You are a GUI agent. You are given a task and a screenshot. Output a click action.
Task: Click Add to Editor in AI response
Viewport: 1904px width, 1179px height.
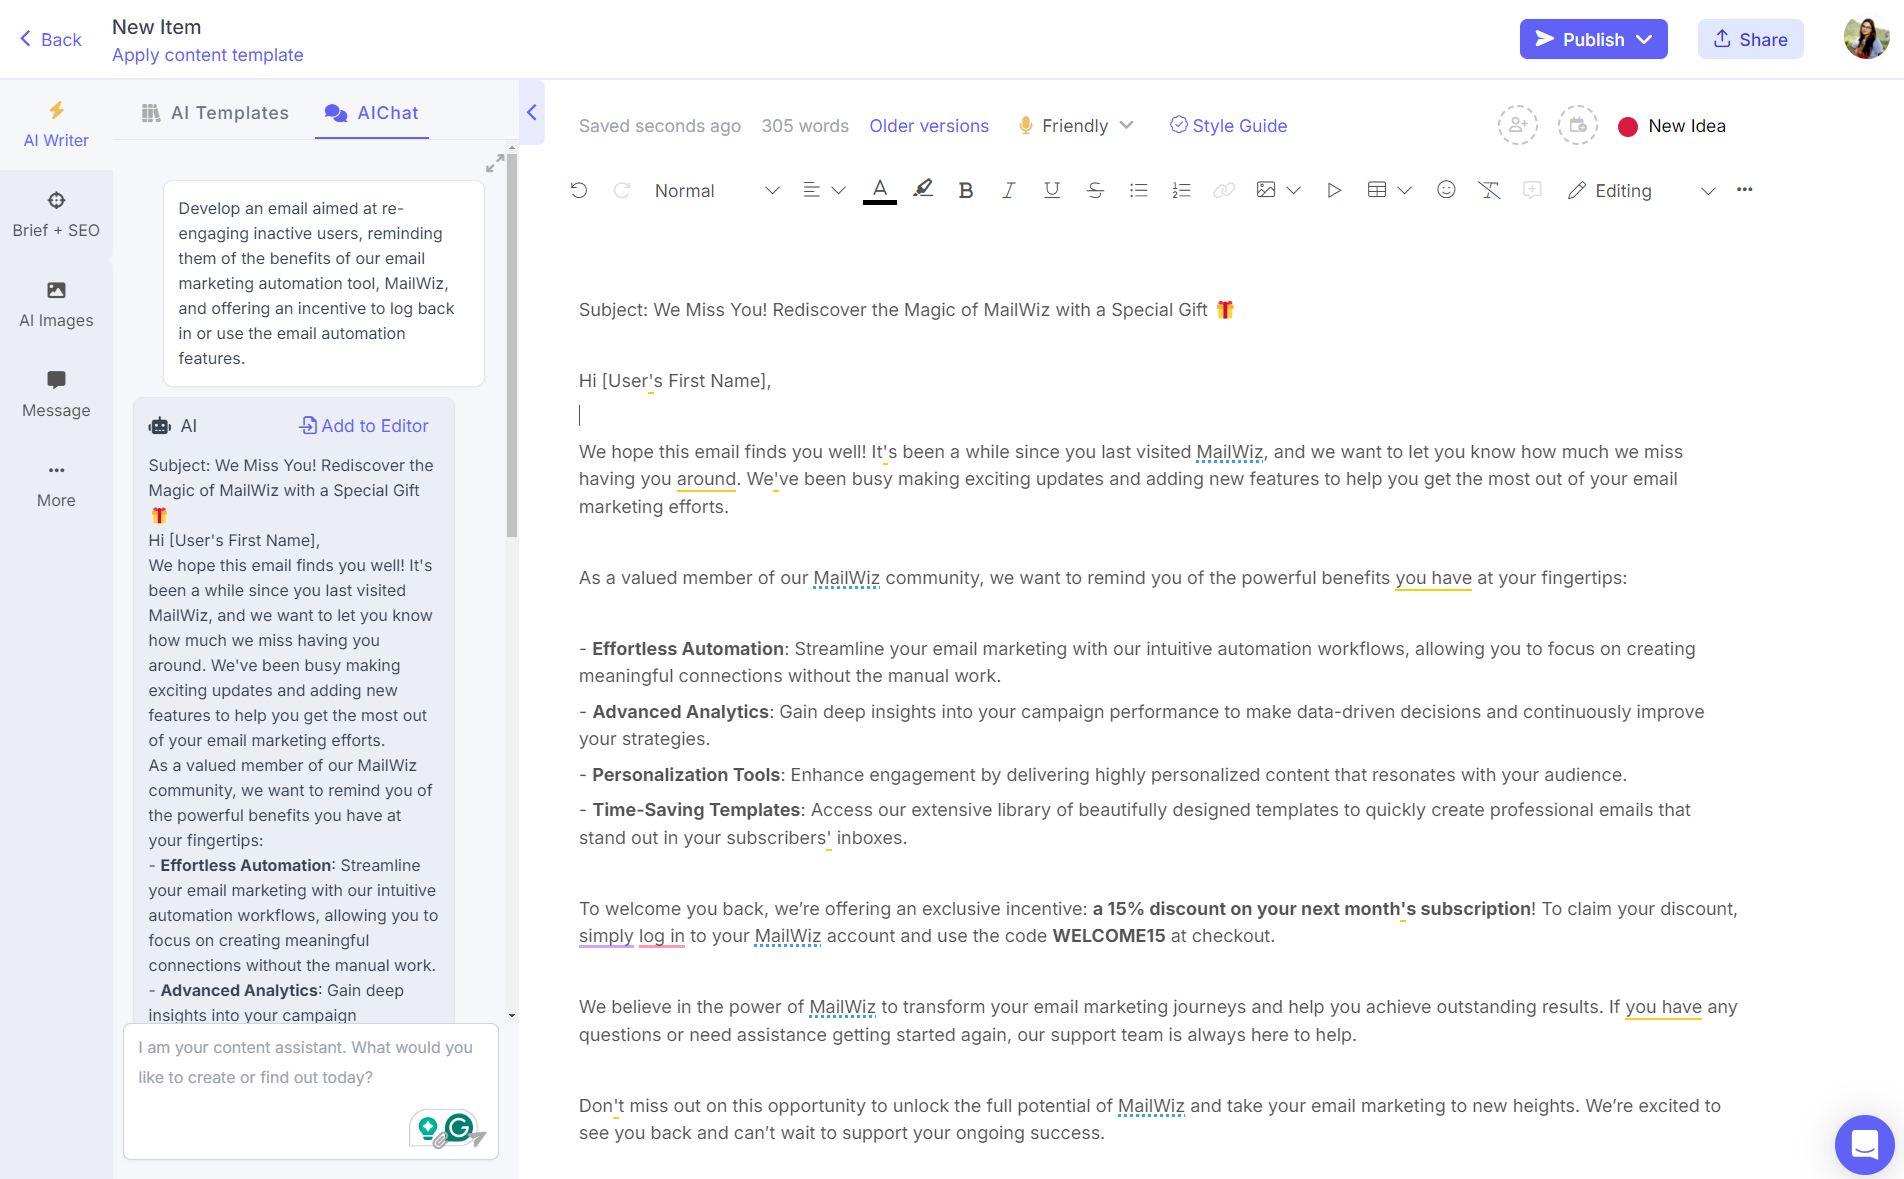point(364,426)
